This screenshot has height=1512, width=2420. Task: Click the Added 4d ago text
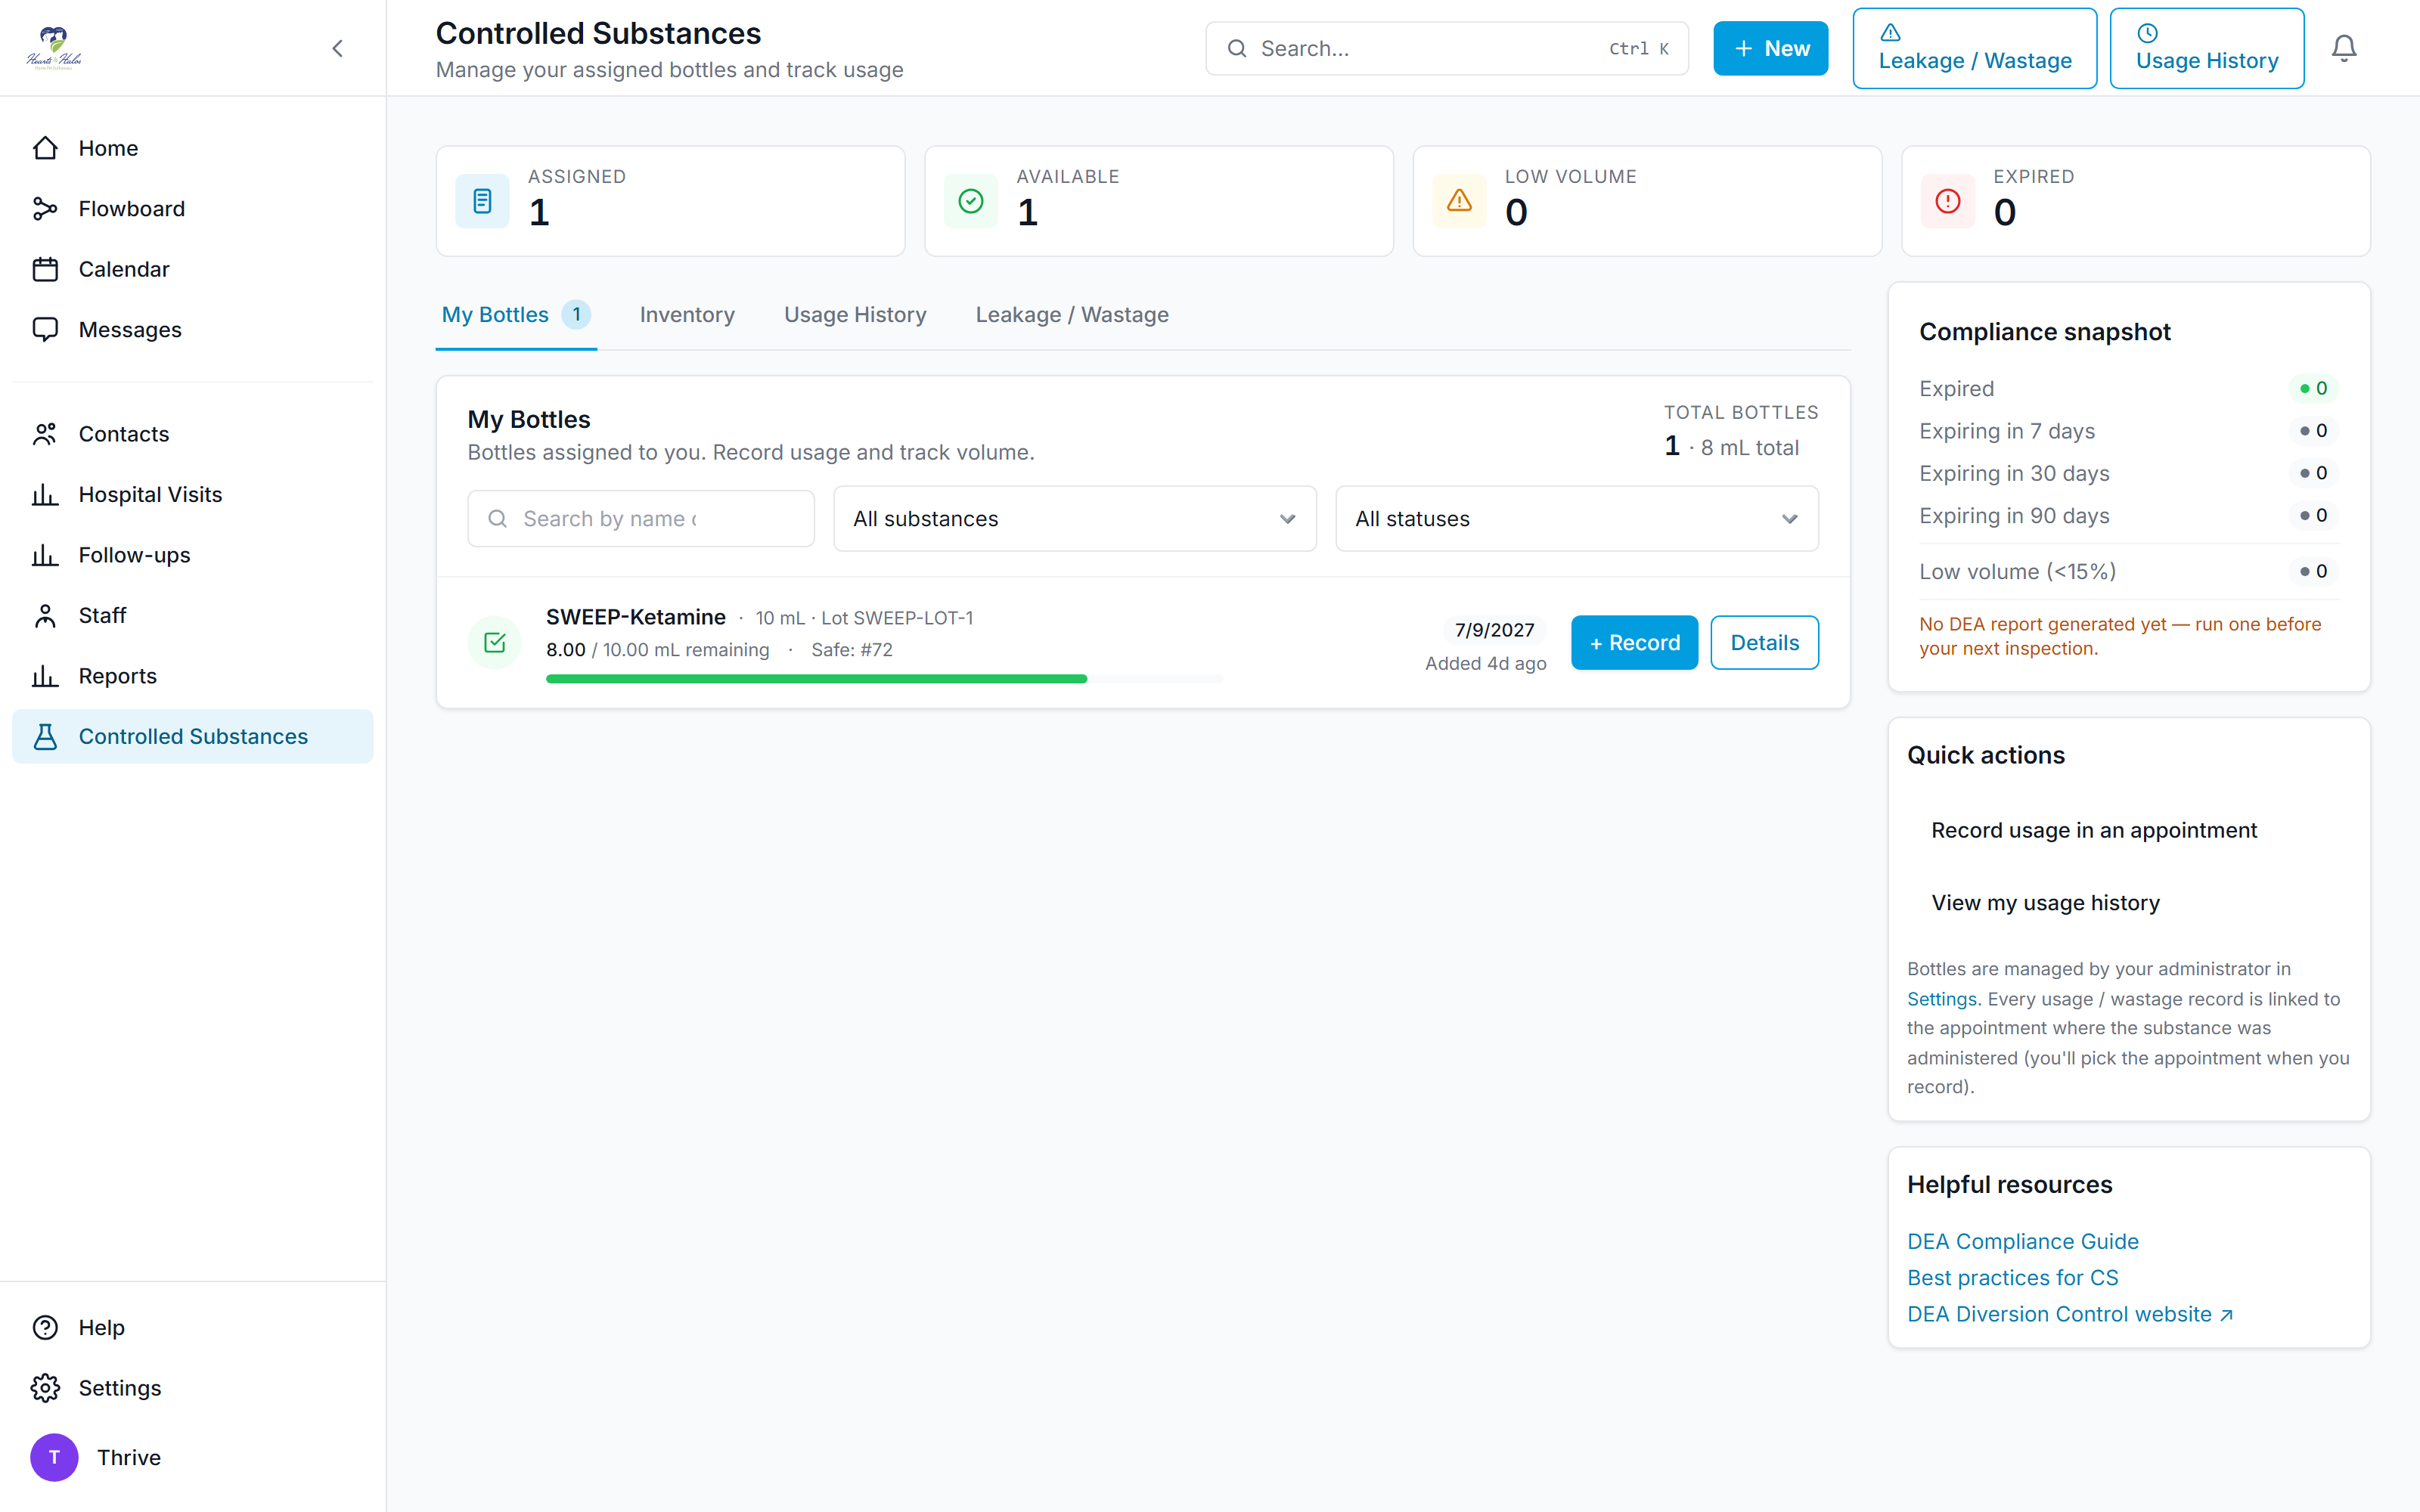(1485, 663)
